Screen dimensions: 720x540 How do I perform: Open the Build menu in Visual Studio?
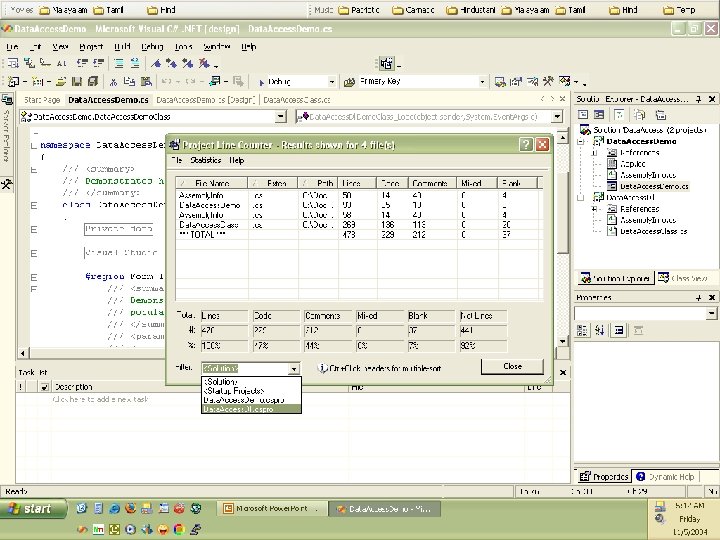coord(122,47)
